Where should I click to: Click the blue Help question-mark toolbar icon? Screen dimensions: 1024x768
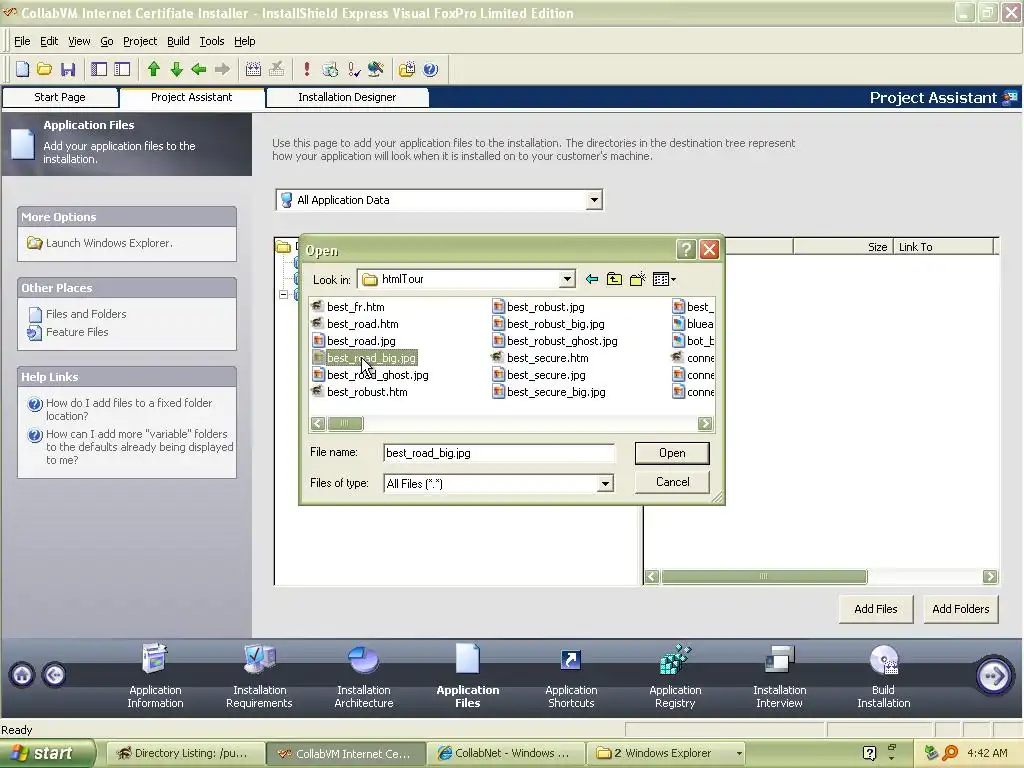pyautogui.click(x=430, y=69)
